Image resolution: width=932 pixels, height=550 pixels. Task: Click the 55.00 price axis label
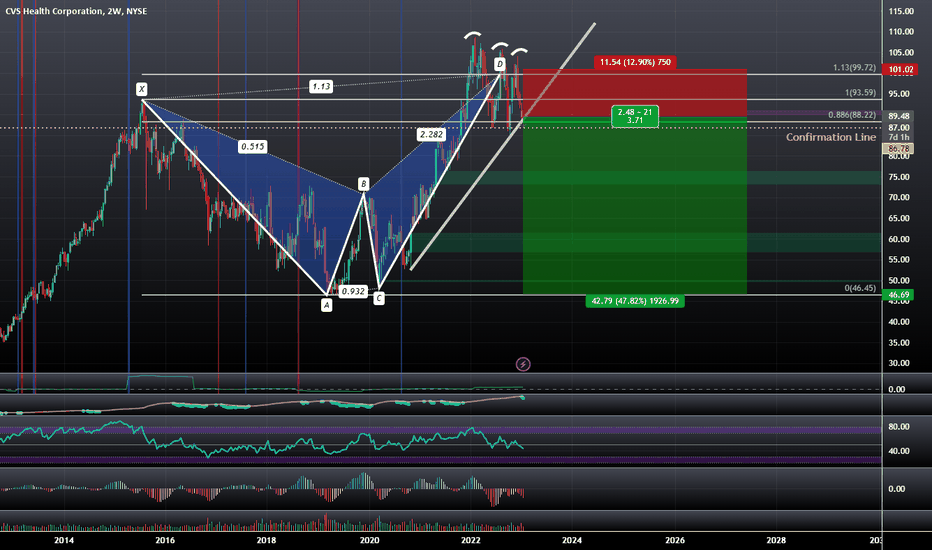point(899,259)
